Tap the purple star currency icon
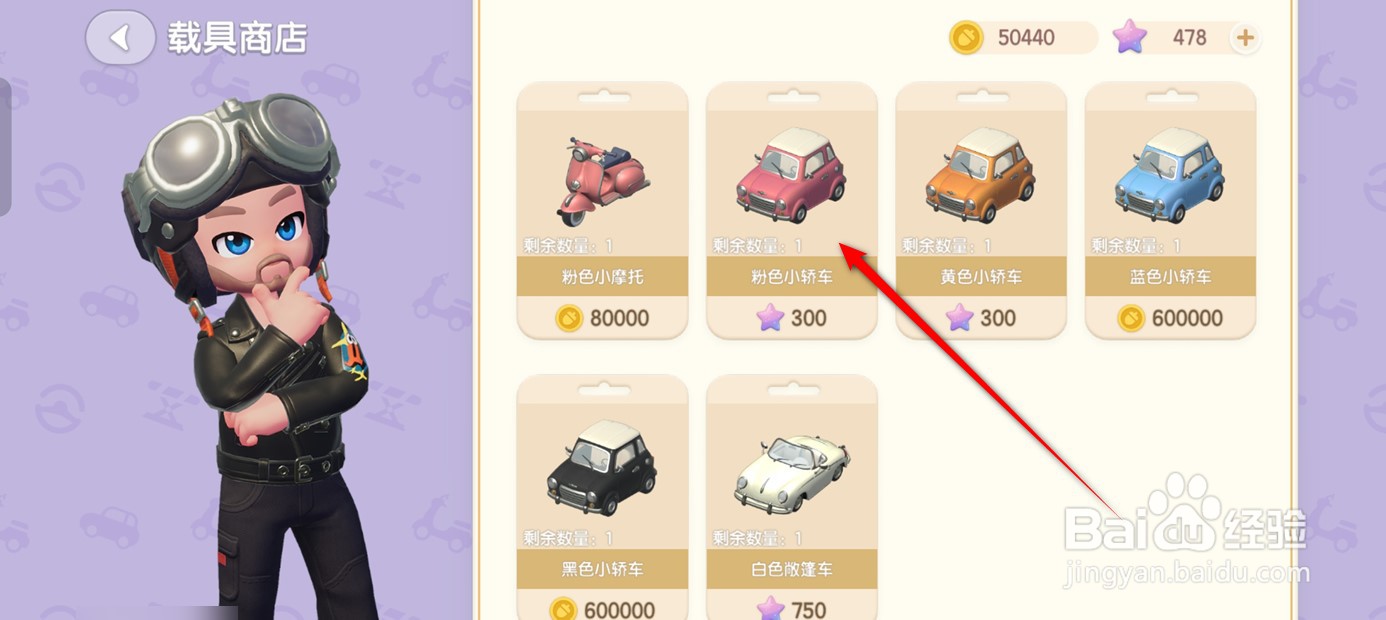 [x=1130, y=38]
